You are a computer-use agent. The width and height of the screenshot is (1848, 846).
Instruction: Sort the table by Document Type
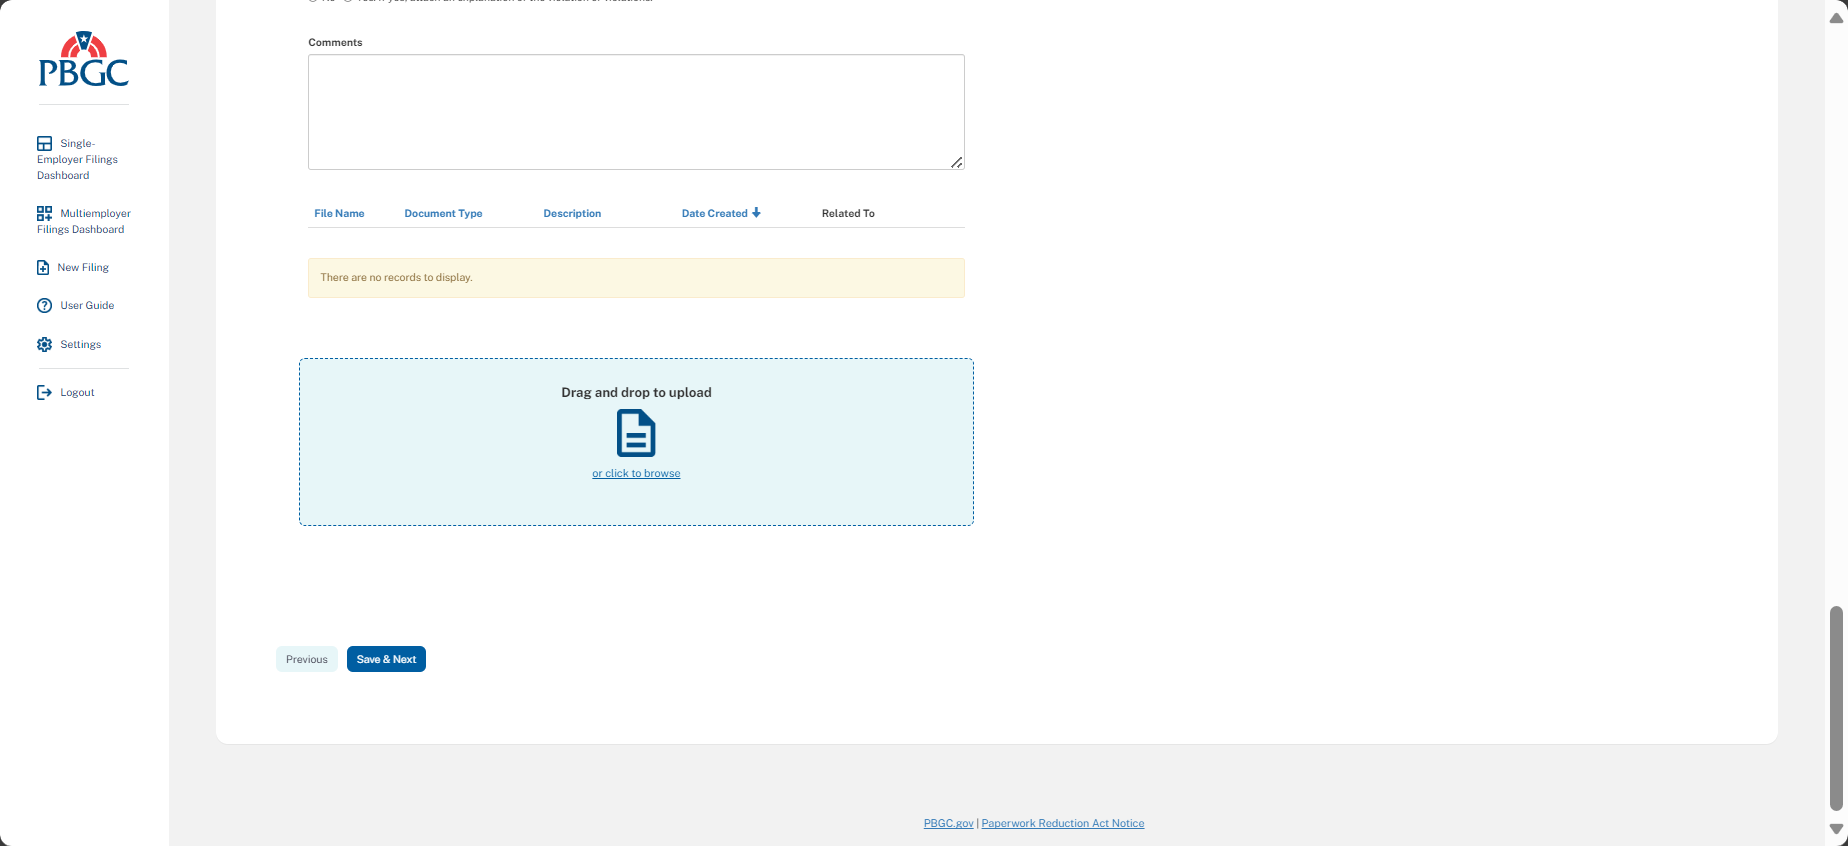click(443, 213)
